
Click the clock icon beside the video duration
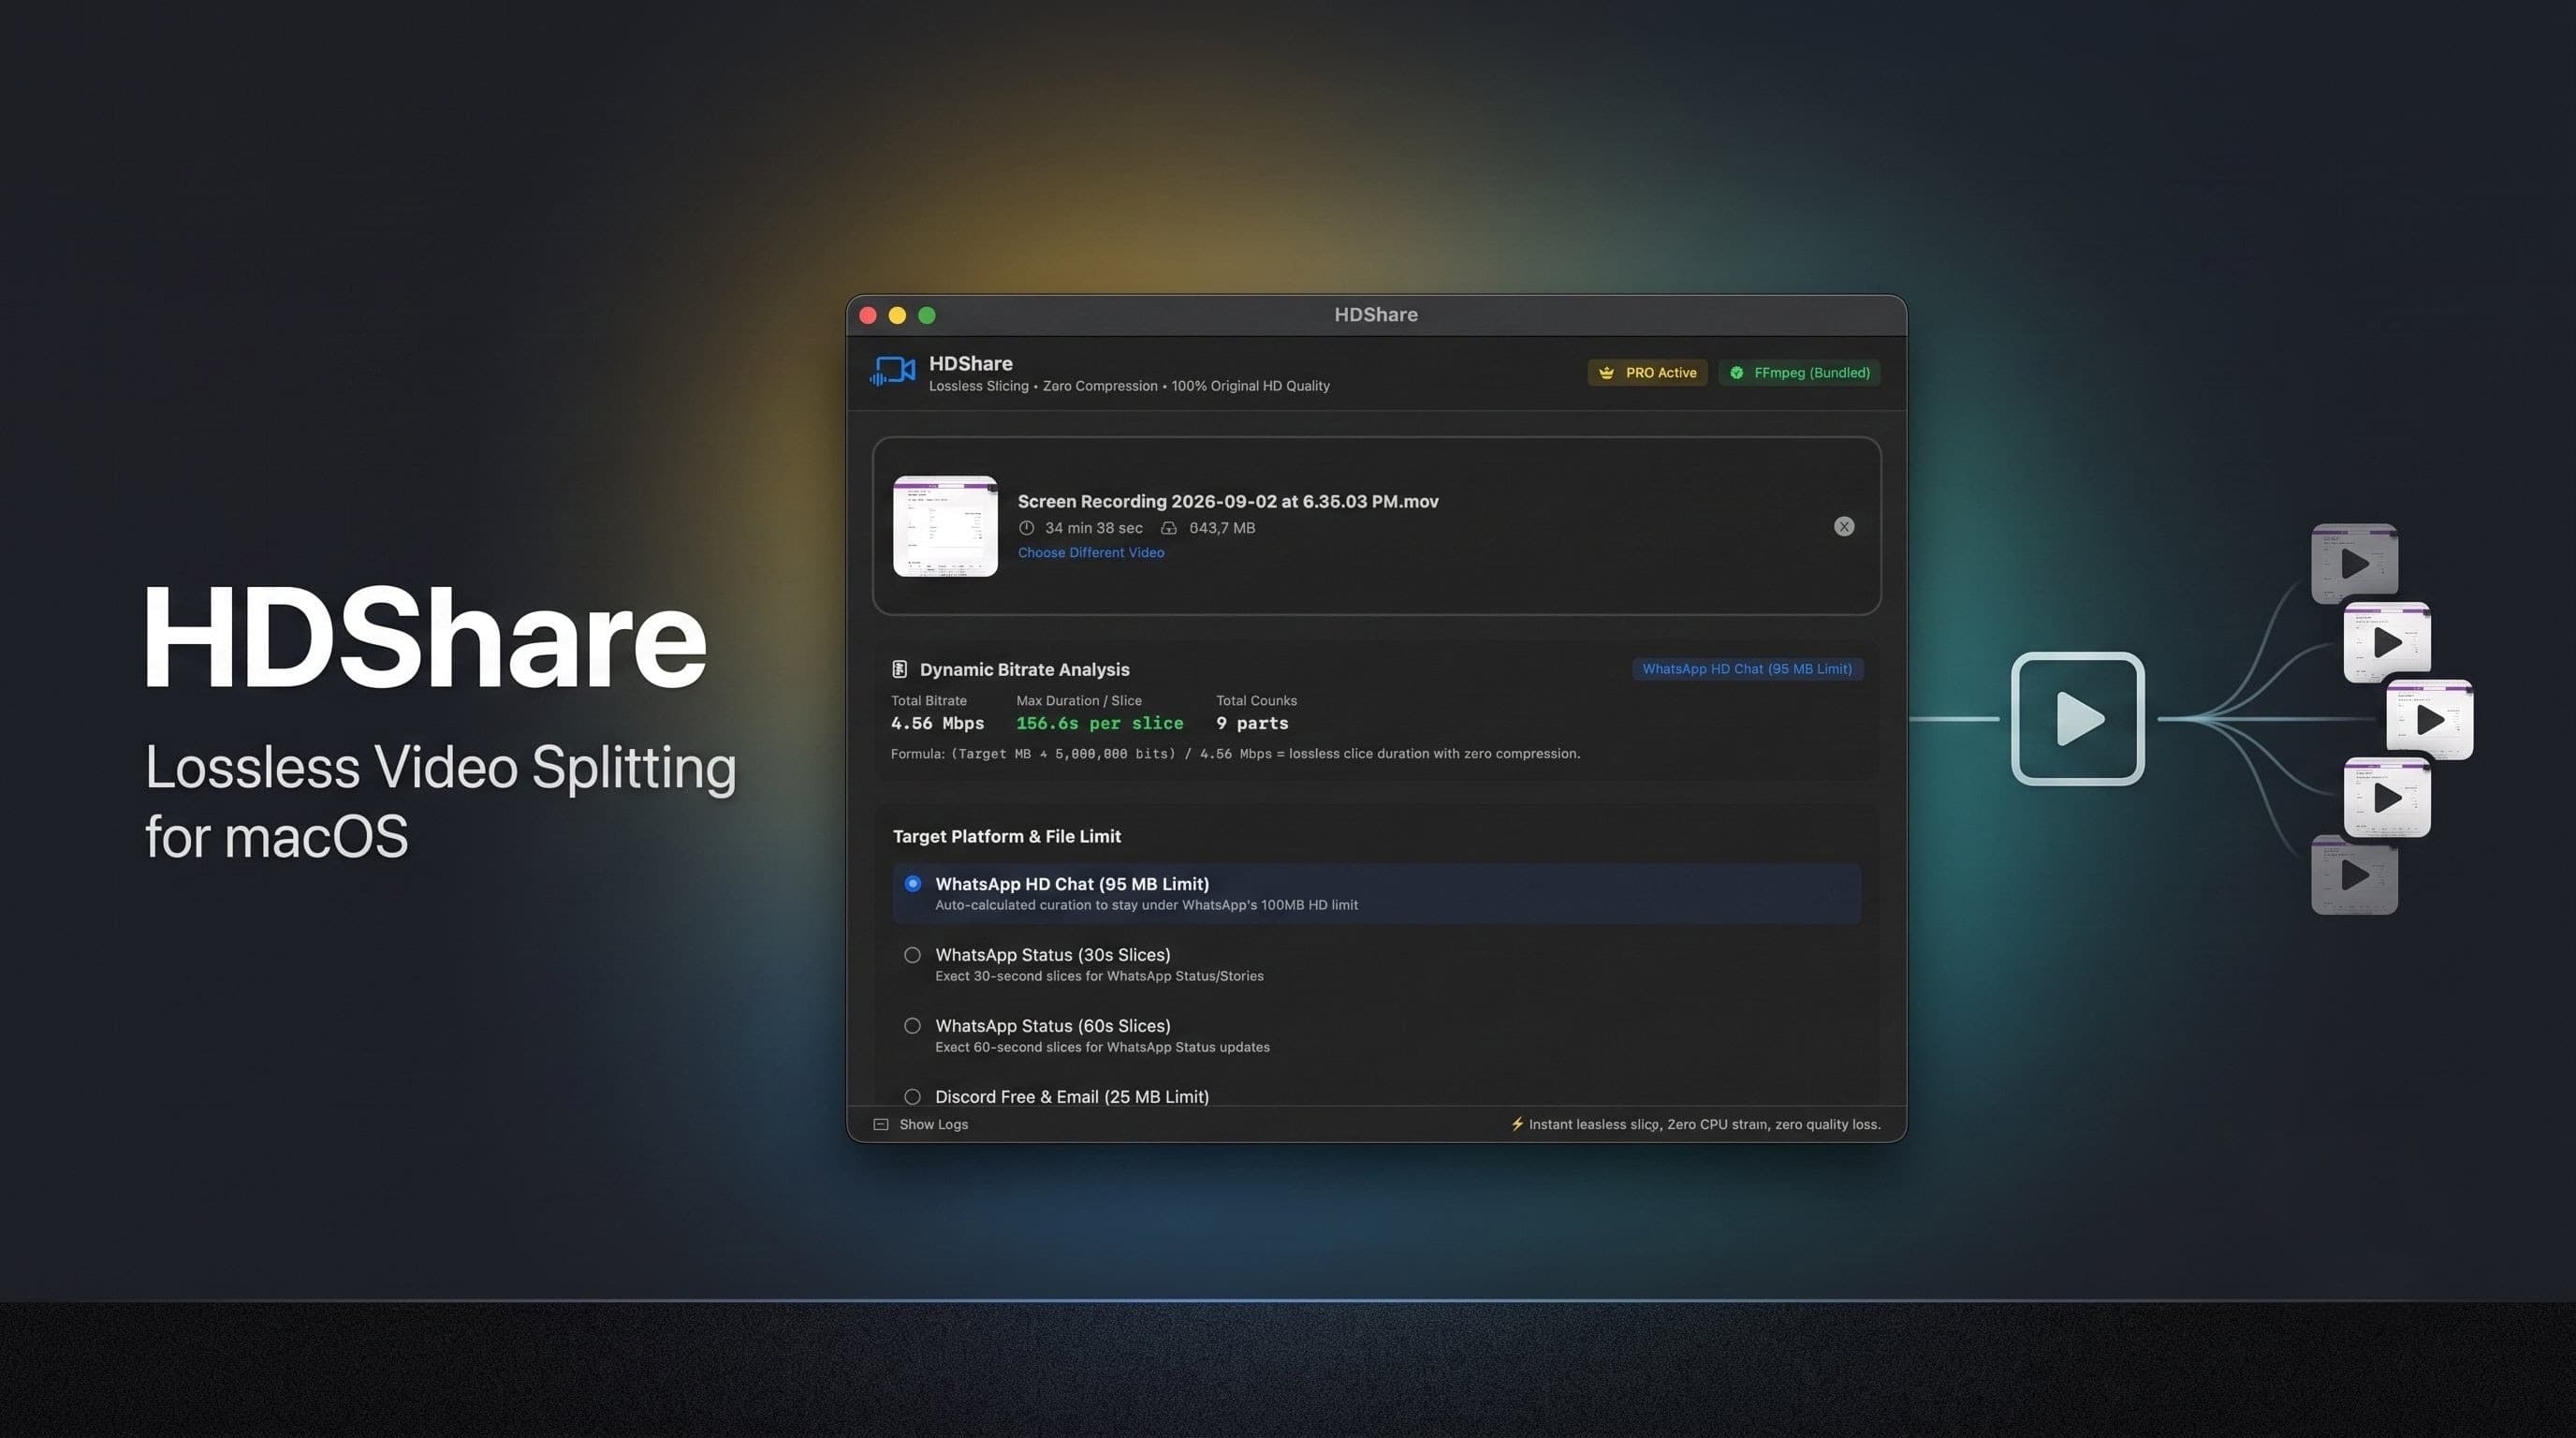coord(1026,528)
